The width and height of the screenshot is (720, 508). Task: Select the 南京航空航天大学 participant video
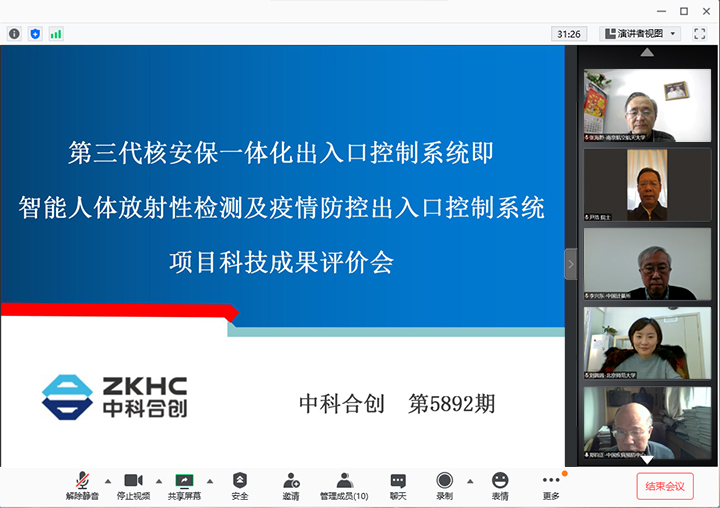pyautogui.click(x=647, y=105)
